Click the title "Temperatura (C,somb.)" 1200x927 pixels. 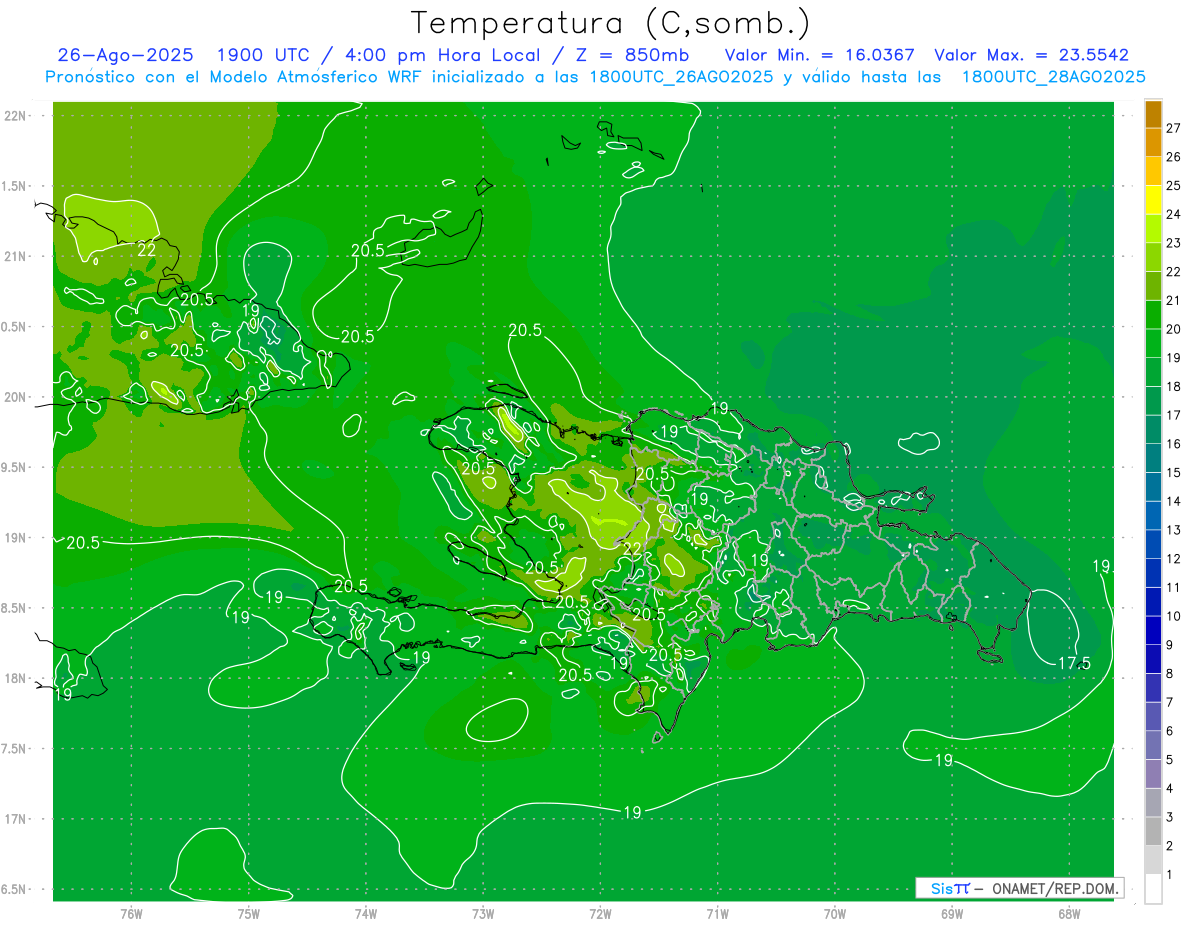point(610,23)
